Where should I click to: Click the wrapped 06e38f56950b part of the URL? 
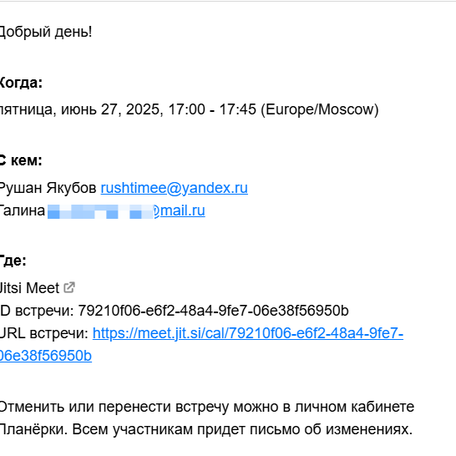46,356
